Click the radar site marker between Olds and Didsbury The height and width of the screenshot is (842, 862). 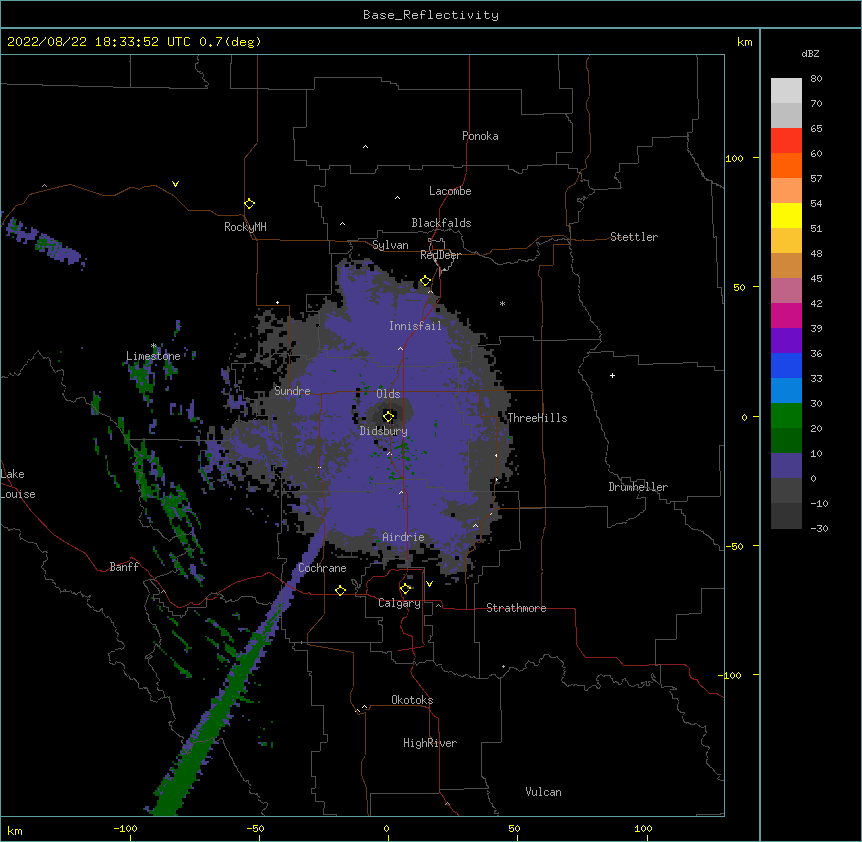(x=389, y=416)
